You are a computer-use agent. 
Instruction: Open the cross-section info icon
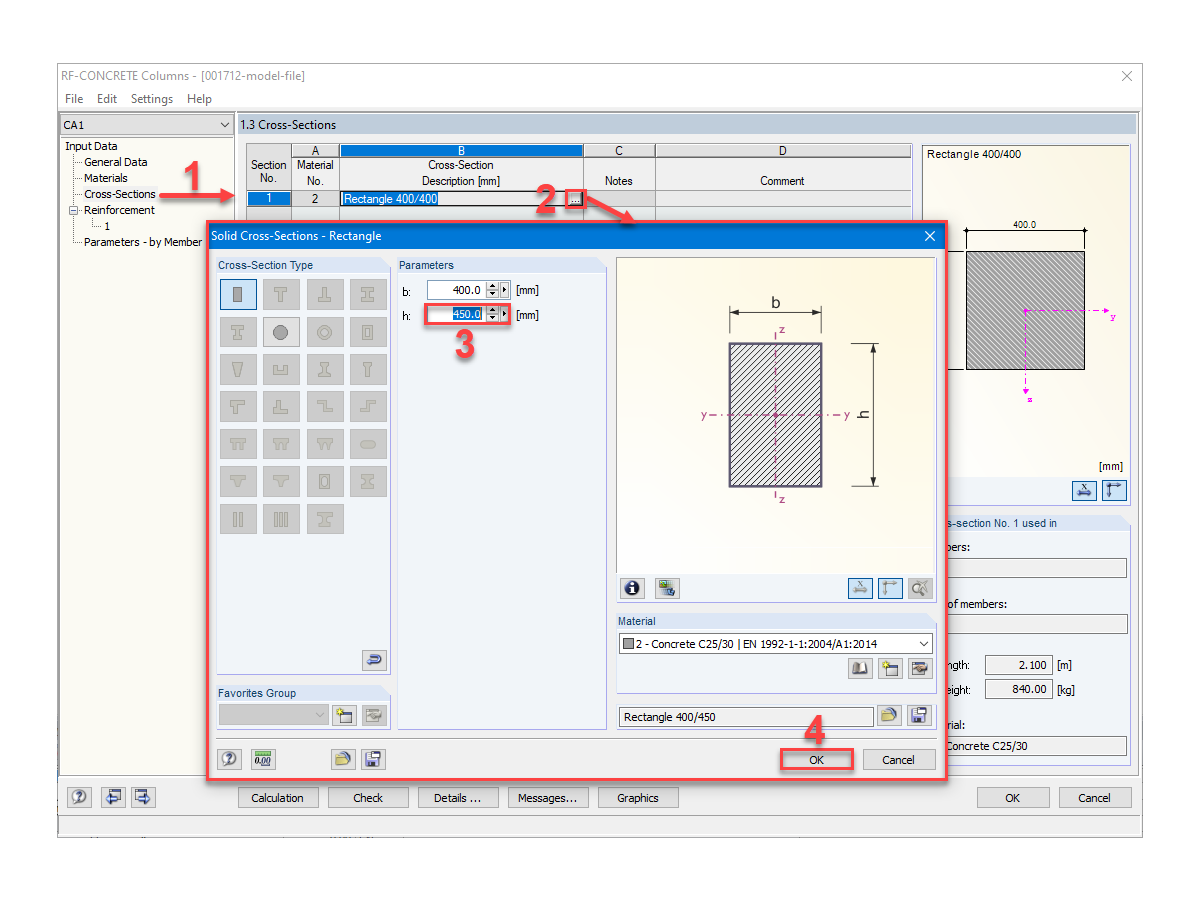click(x=632, y=588)
